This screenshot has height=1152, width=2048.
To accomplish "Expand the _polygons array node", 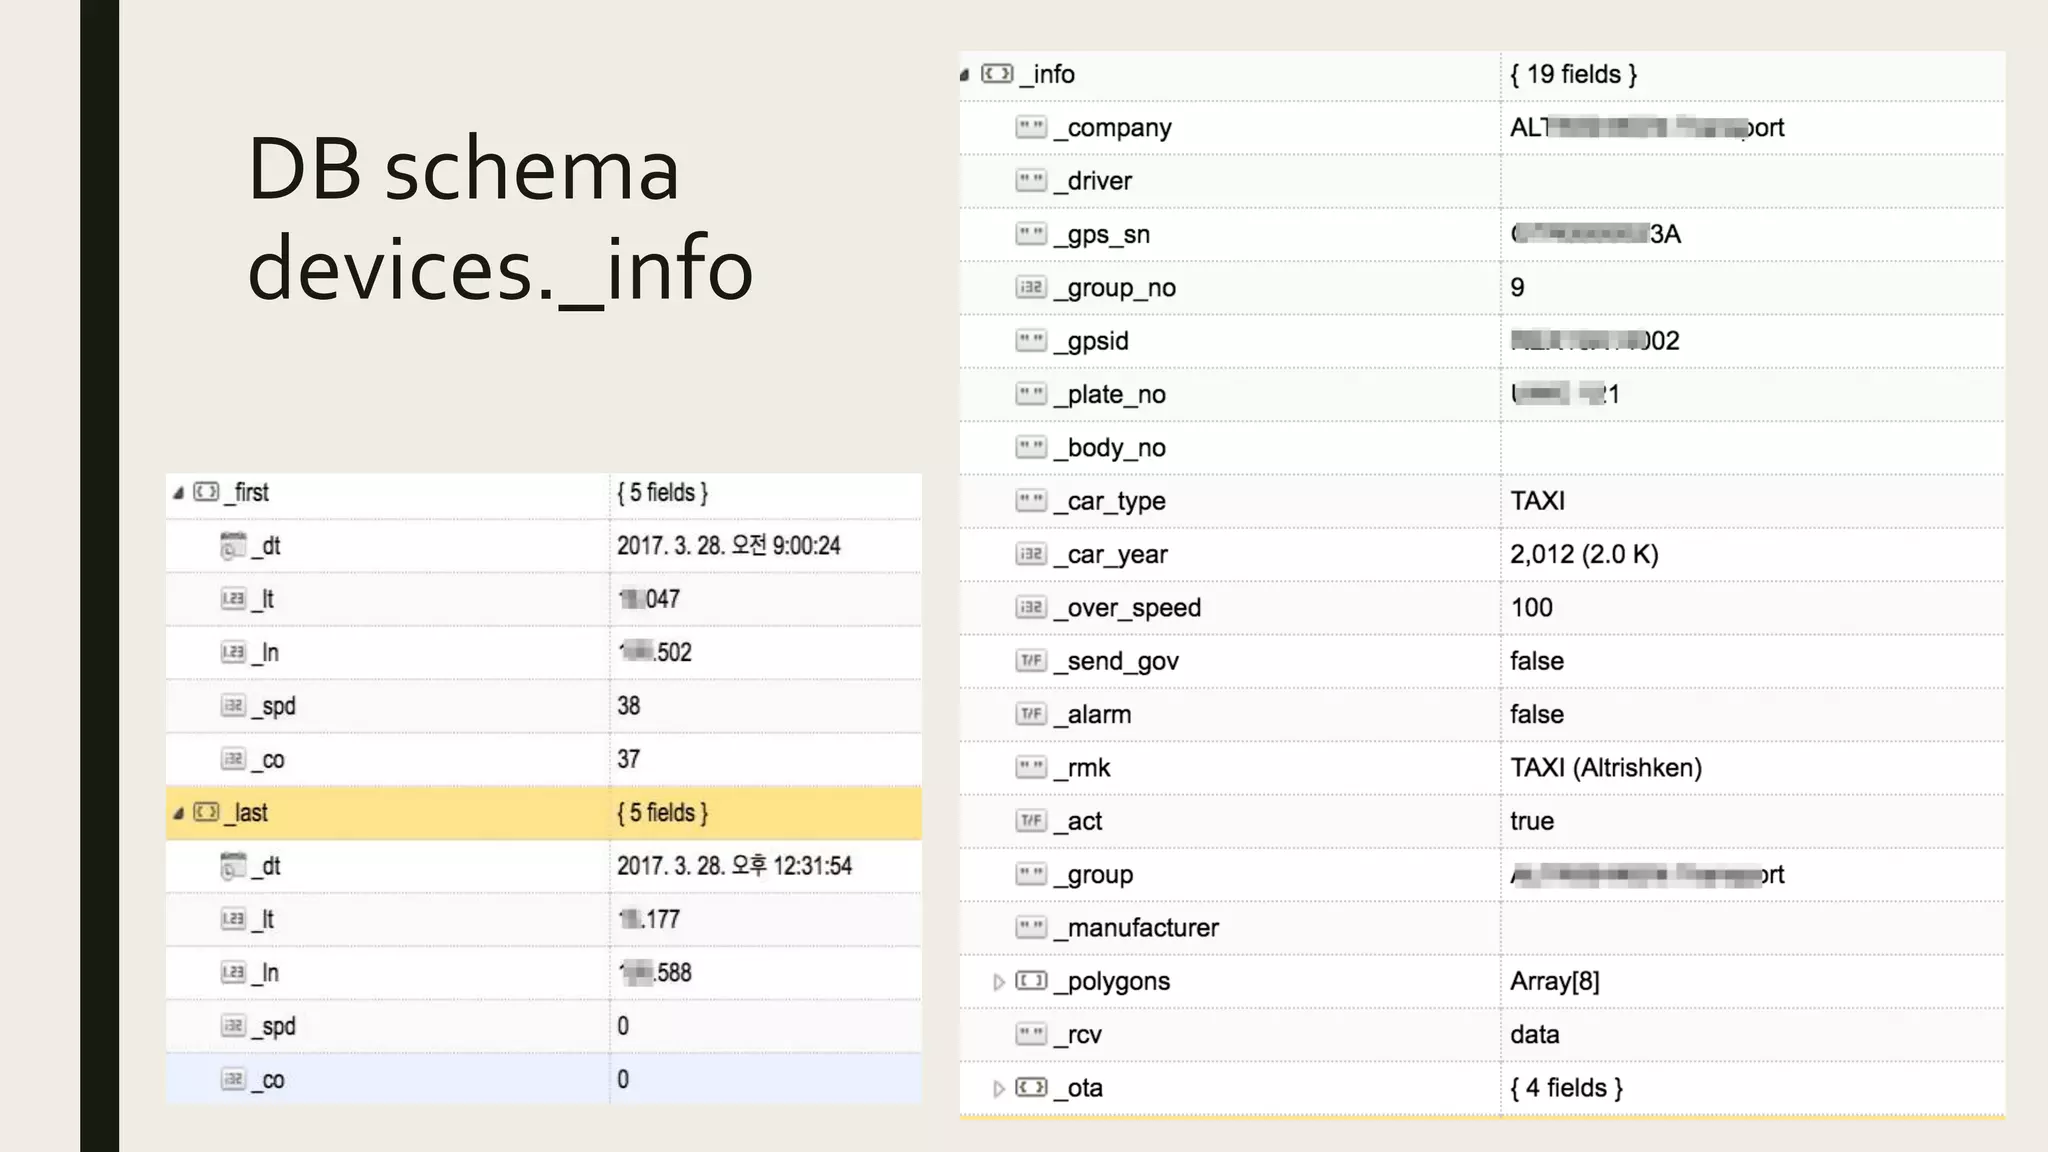I will [998, 982].
